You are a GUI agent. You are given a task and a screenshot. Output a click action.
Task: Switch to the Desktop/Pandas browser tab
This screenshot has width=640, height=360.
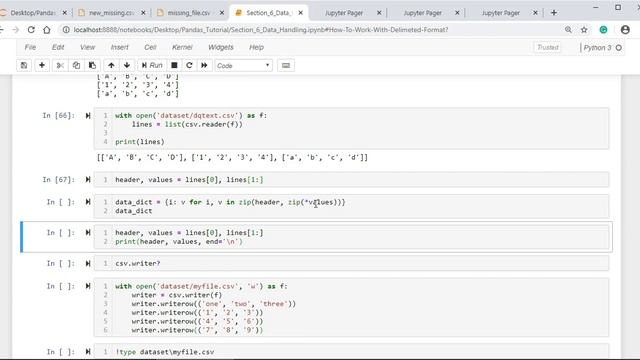tap(33, 13)
